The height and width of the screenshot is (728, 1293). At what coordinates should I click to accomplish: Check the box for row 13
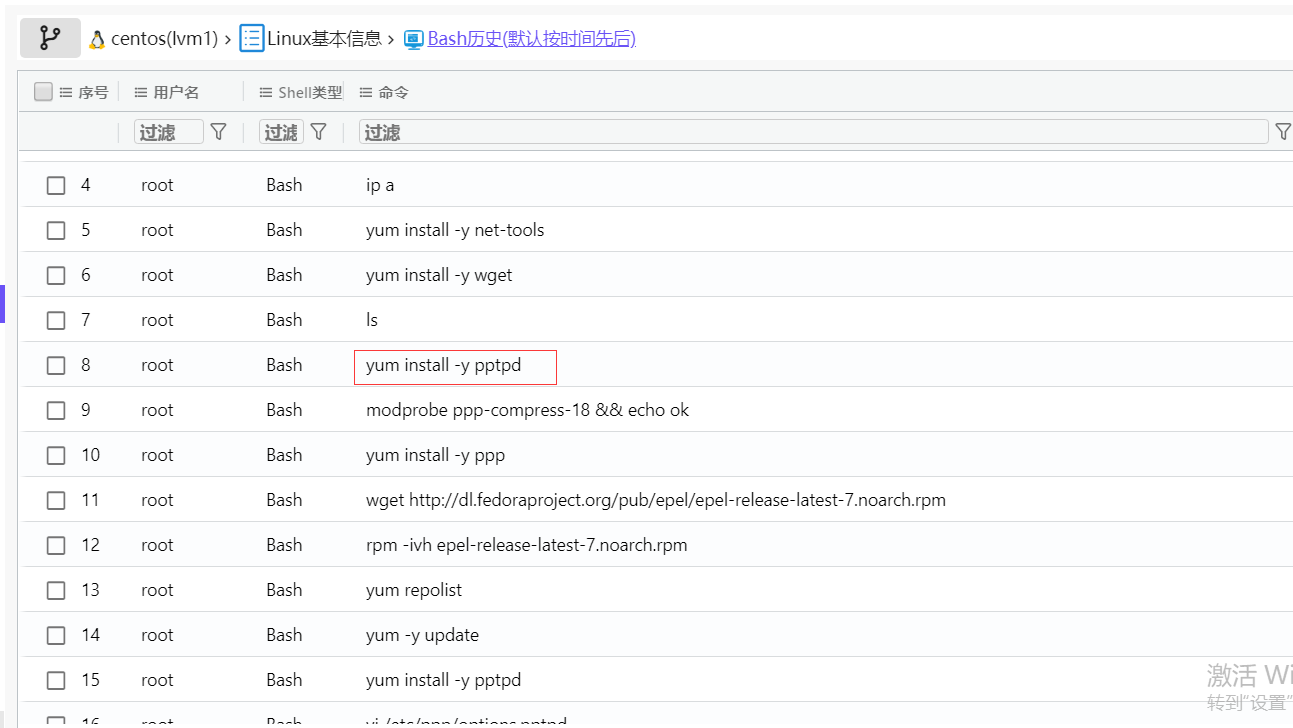point(56,590)
